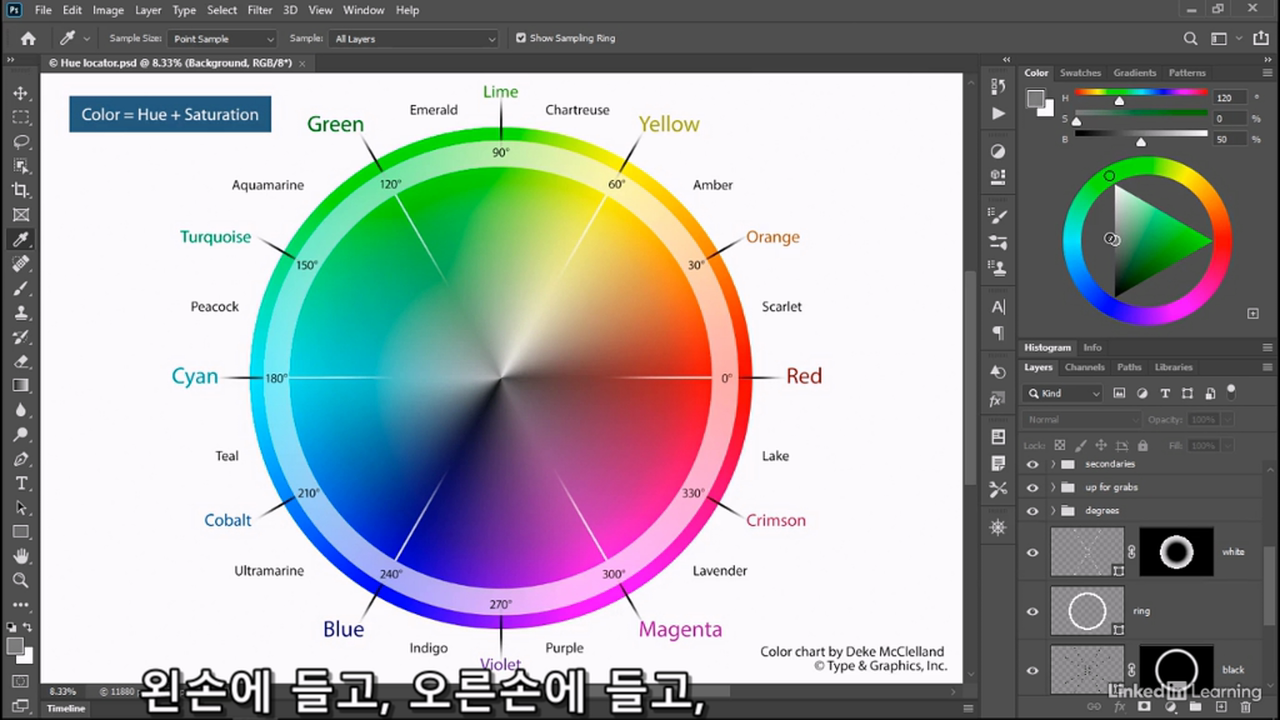Image resolution: width=1280 pixels, height=720 pixels.
Task: Select the History Brush tool
Action: 21,336
